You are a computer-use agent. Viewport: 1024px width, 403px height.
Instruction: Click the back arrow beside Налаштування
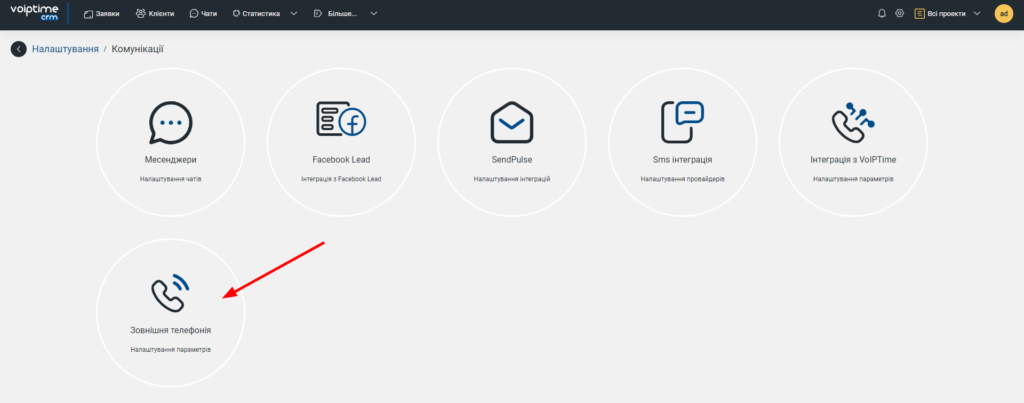coord(18,49)
